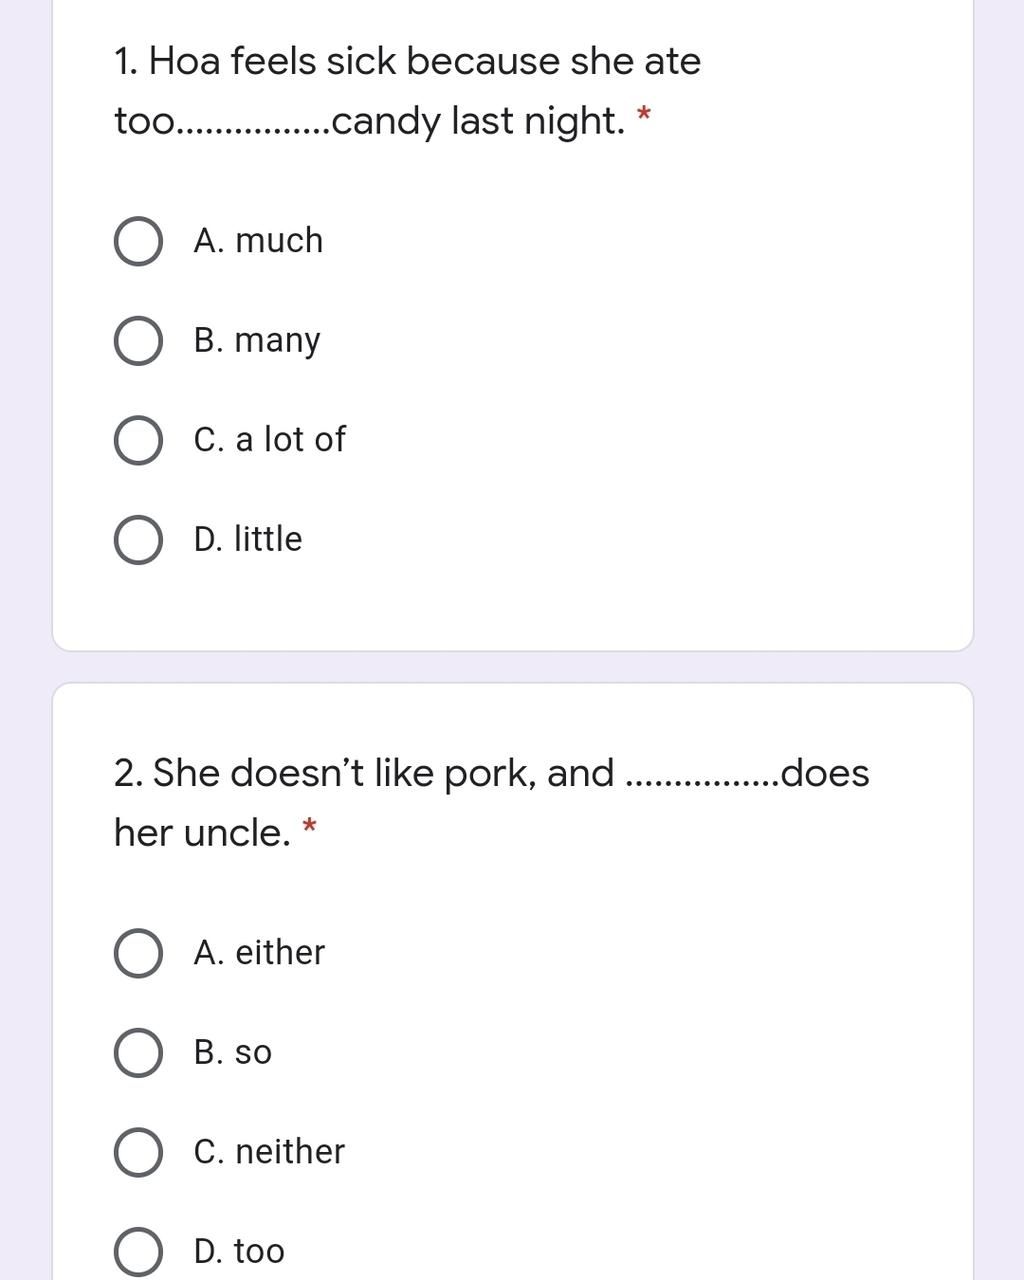Mark the radio circle for D. too
The height and width of the screenshot is (1280, 1024).
pos(138,1252)
